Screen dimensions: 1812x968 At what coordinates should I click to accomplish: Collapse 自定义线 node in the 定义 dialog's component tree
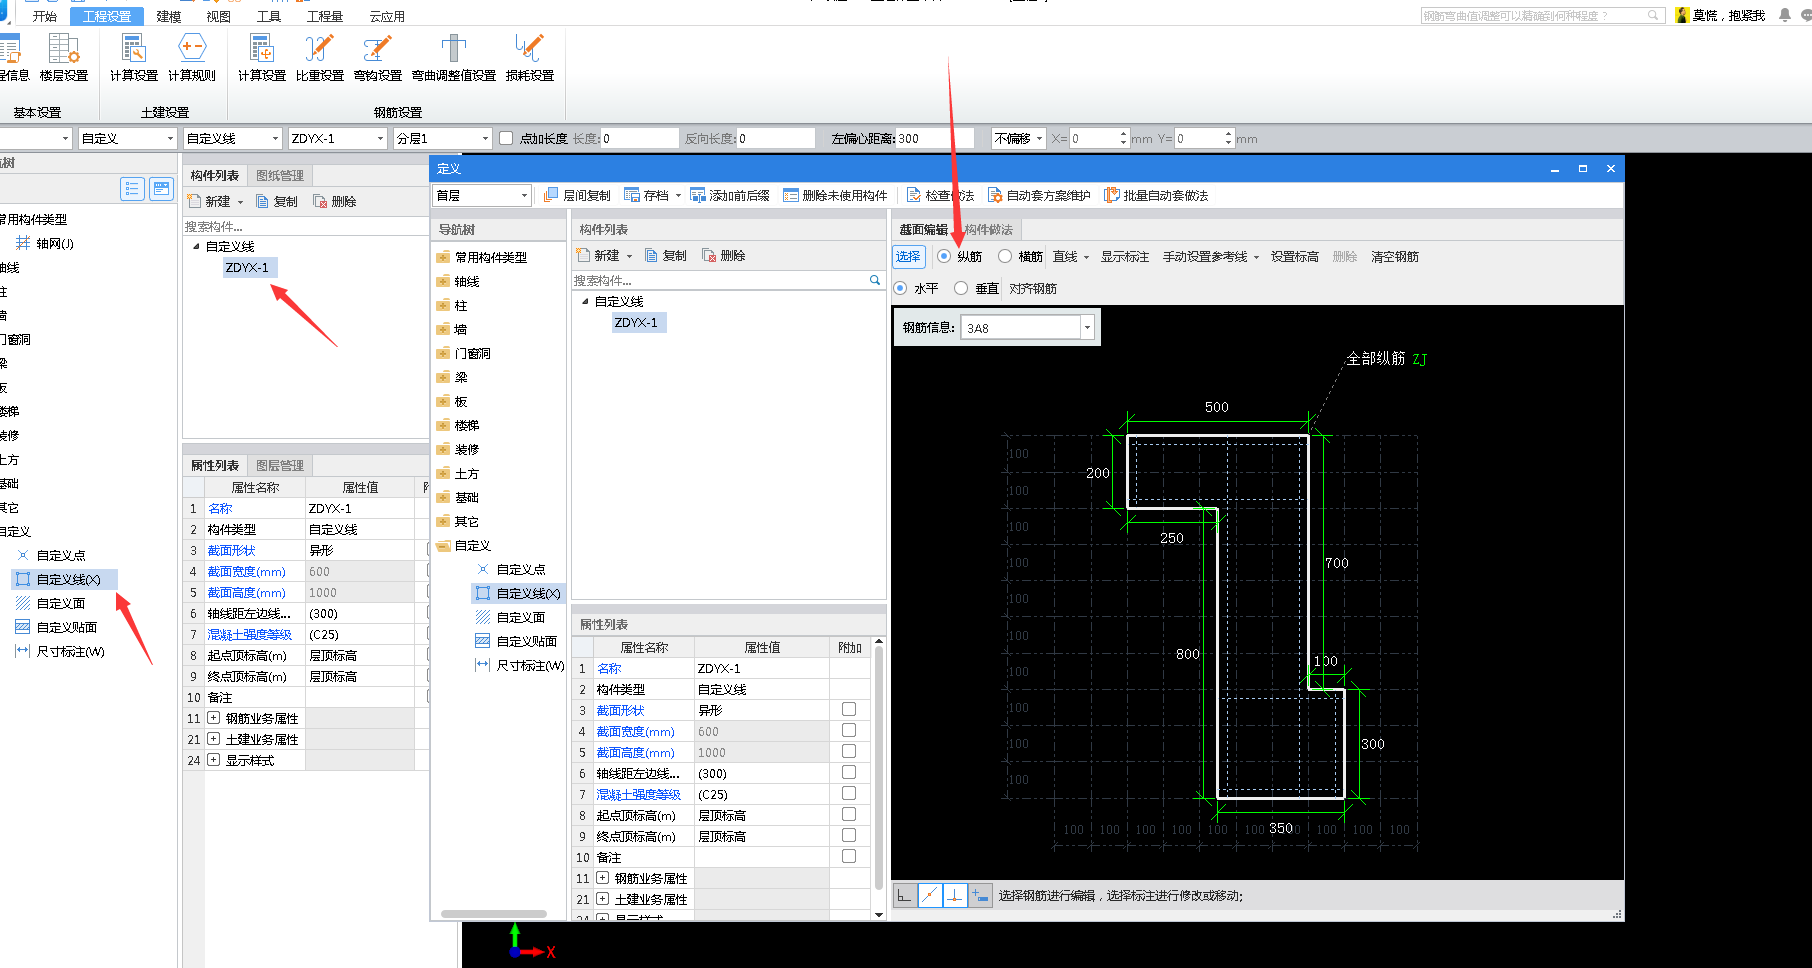click(x=585, y=302)
